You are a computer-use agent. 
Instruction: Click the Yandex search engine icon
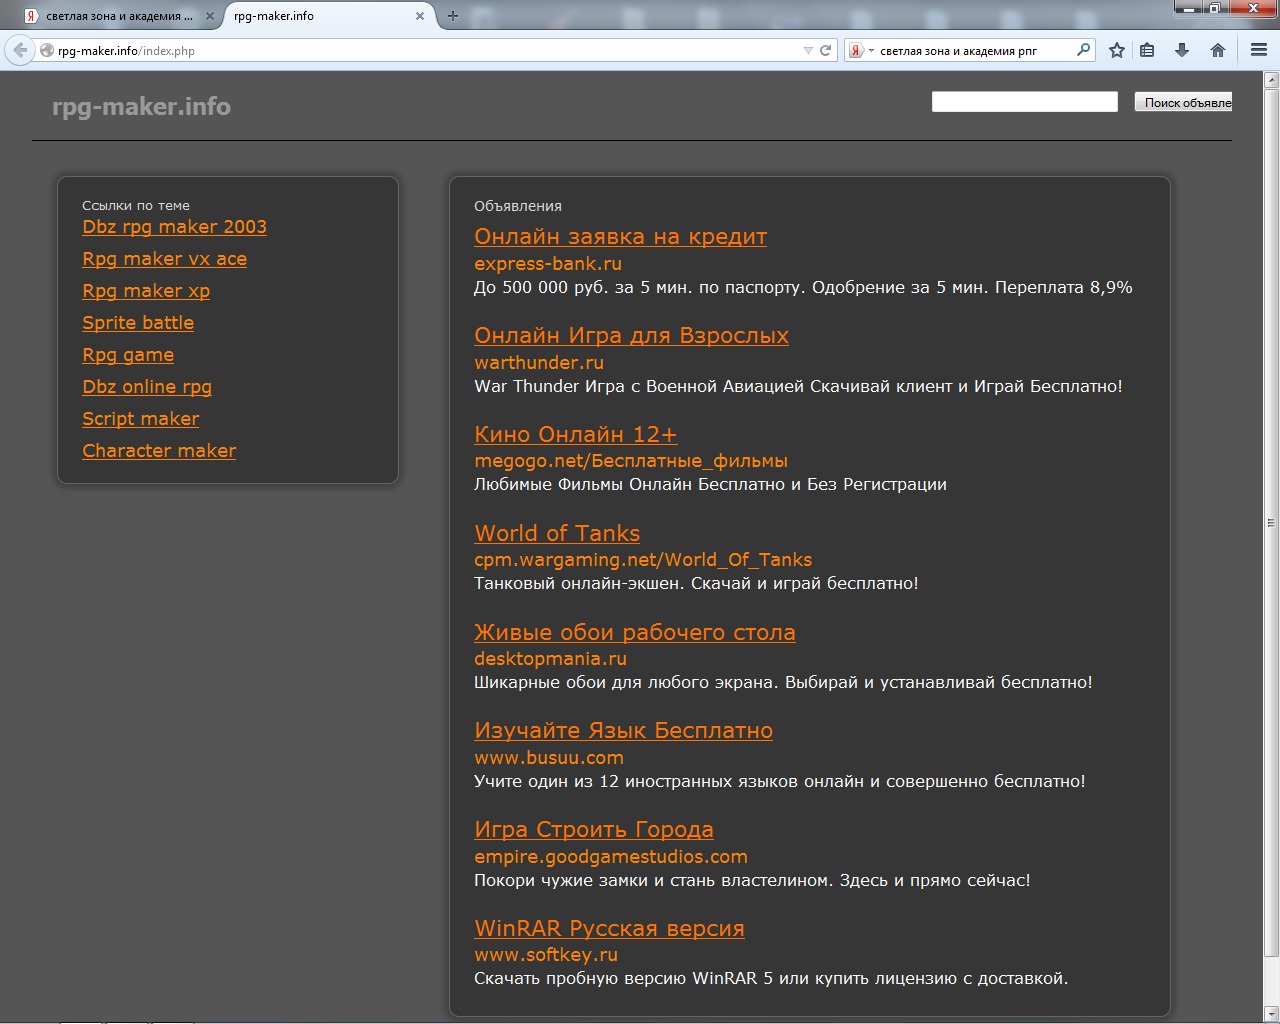point(856,50)
